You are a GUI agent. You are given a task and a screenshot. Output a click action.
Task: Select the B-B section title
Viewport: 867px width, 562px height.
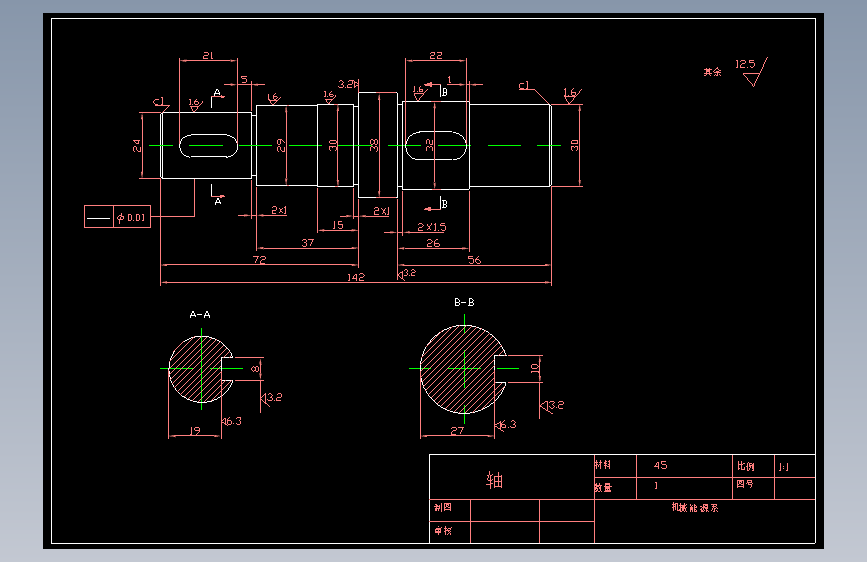coord(464,302)
